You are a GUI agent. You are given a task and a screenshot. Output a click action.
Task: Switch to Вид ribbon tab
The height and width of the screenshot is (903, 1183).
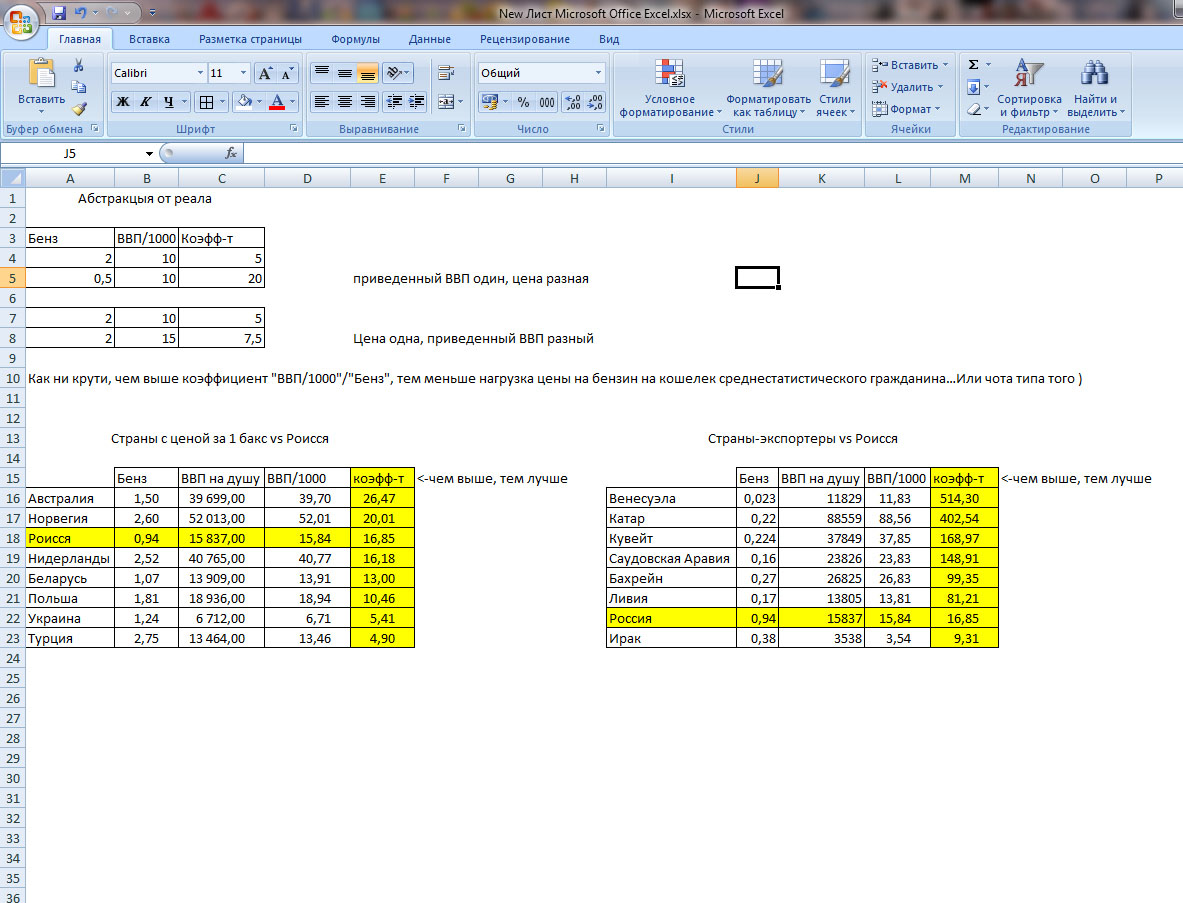[x=609, y=39]
